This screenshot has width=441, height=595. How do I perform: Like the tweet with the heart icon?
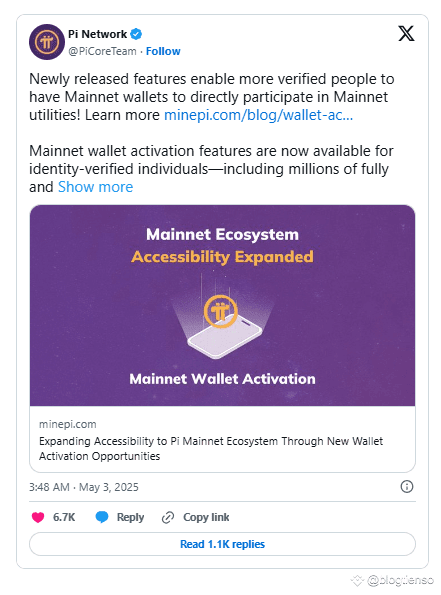point(38,517)
